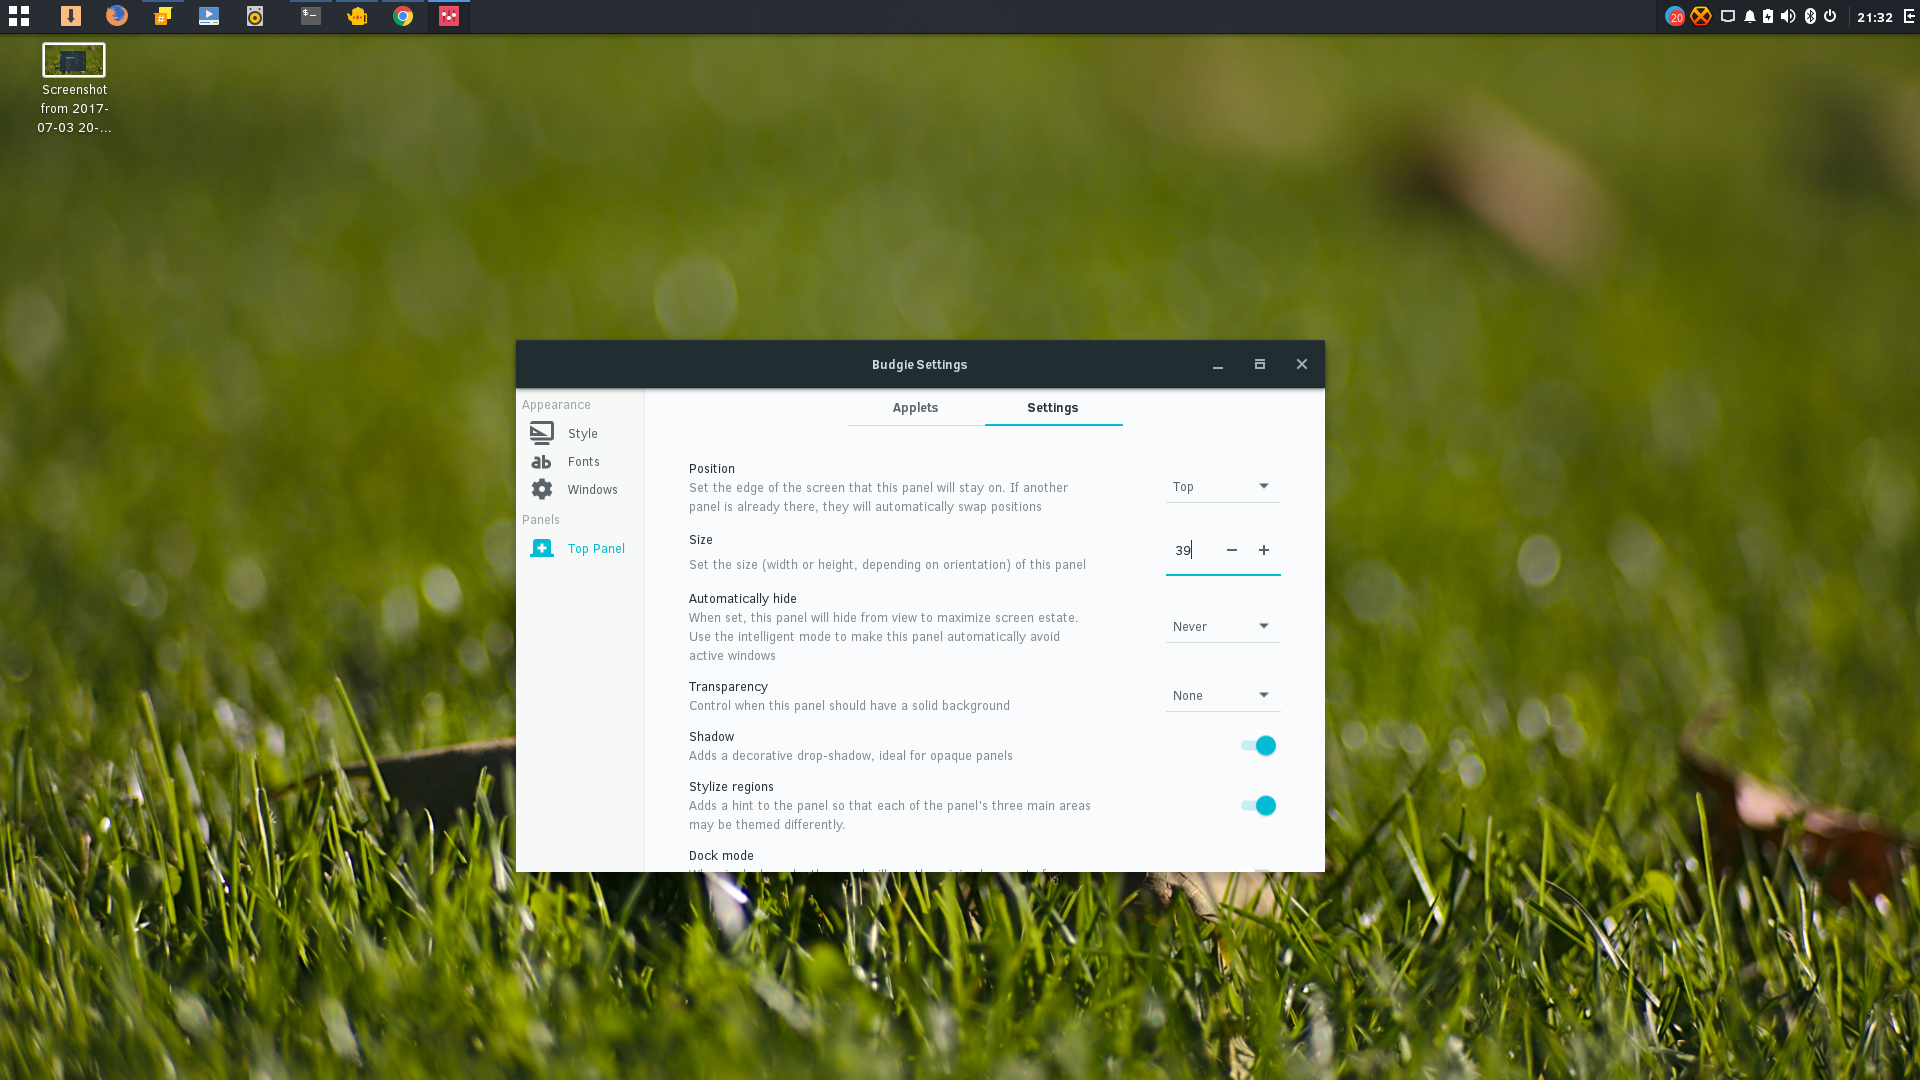Switch to the Applets tab
1920x1080 pixels.
point(915,407)
